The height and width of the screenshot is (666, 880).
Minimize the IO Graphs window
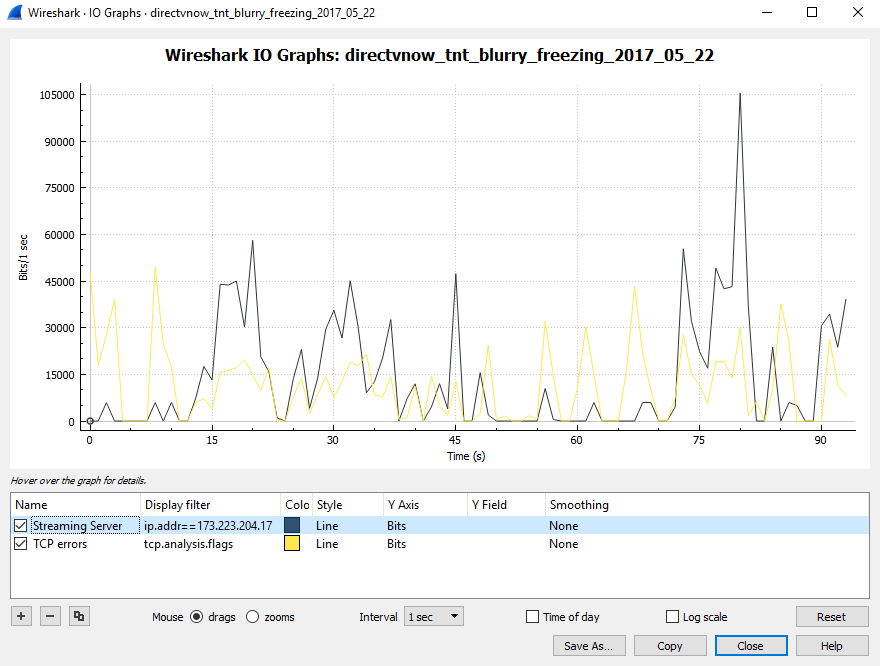[767, 12]
